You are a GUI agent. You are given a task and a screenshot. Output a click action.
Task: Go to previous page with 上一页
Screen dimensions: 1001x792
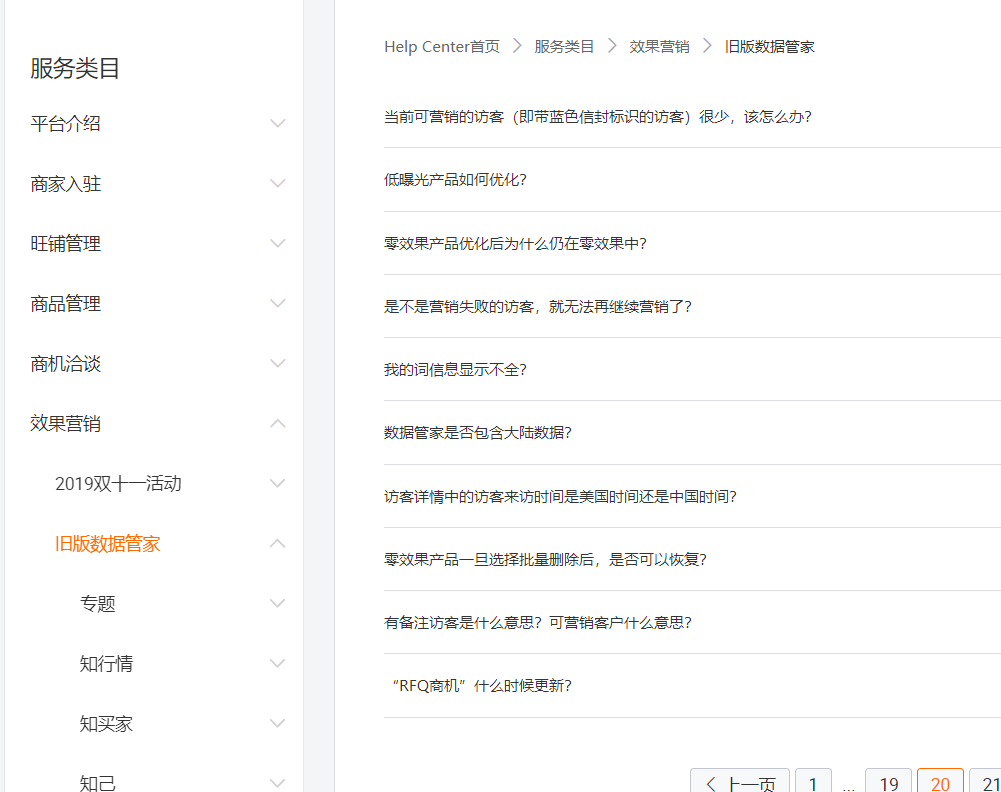coord(740,782)
